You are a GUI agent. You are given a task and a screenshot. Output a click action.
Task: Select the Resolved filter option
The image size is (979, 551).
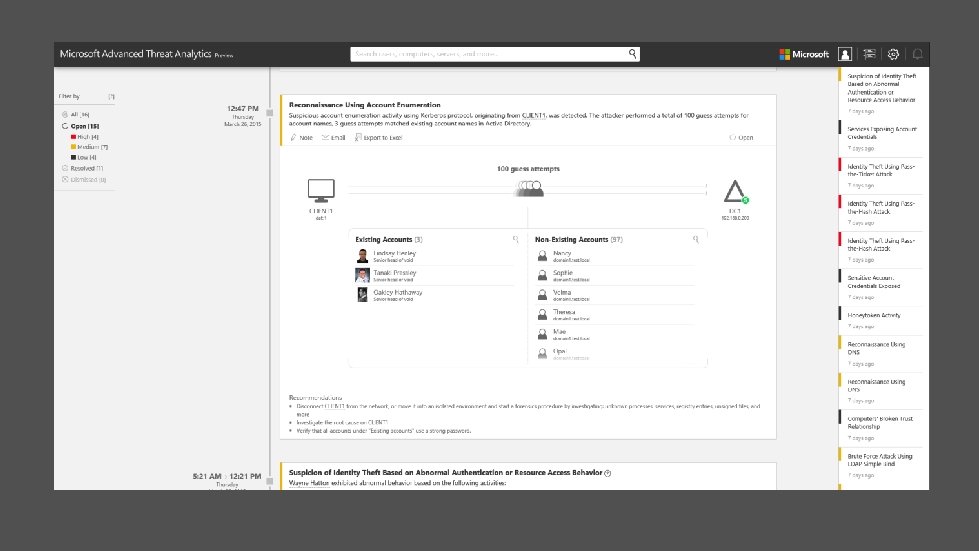click(x=82, y=168)
